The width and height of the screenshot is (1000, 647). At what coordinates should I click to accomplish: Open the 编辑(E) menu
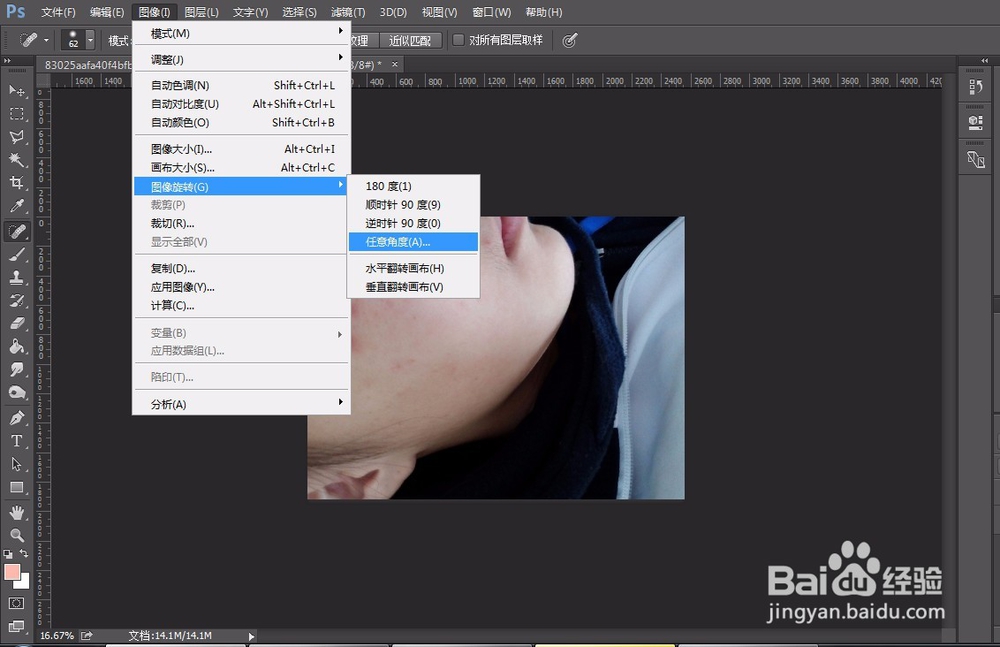pos(107,12)
